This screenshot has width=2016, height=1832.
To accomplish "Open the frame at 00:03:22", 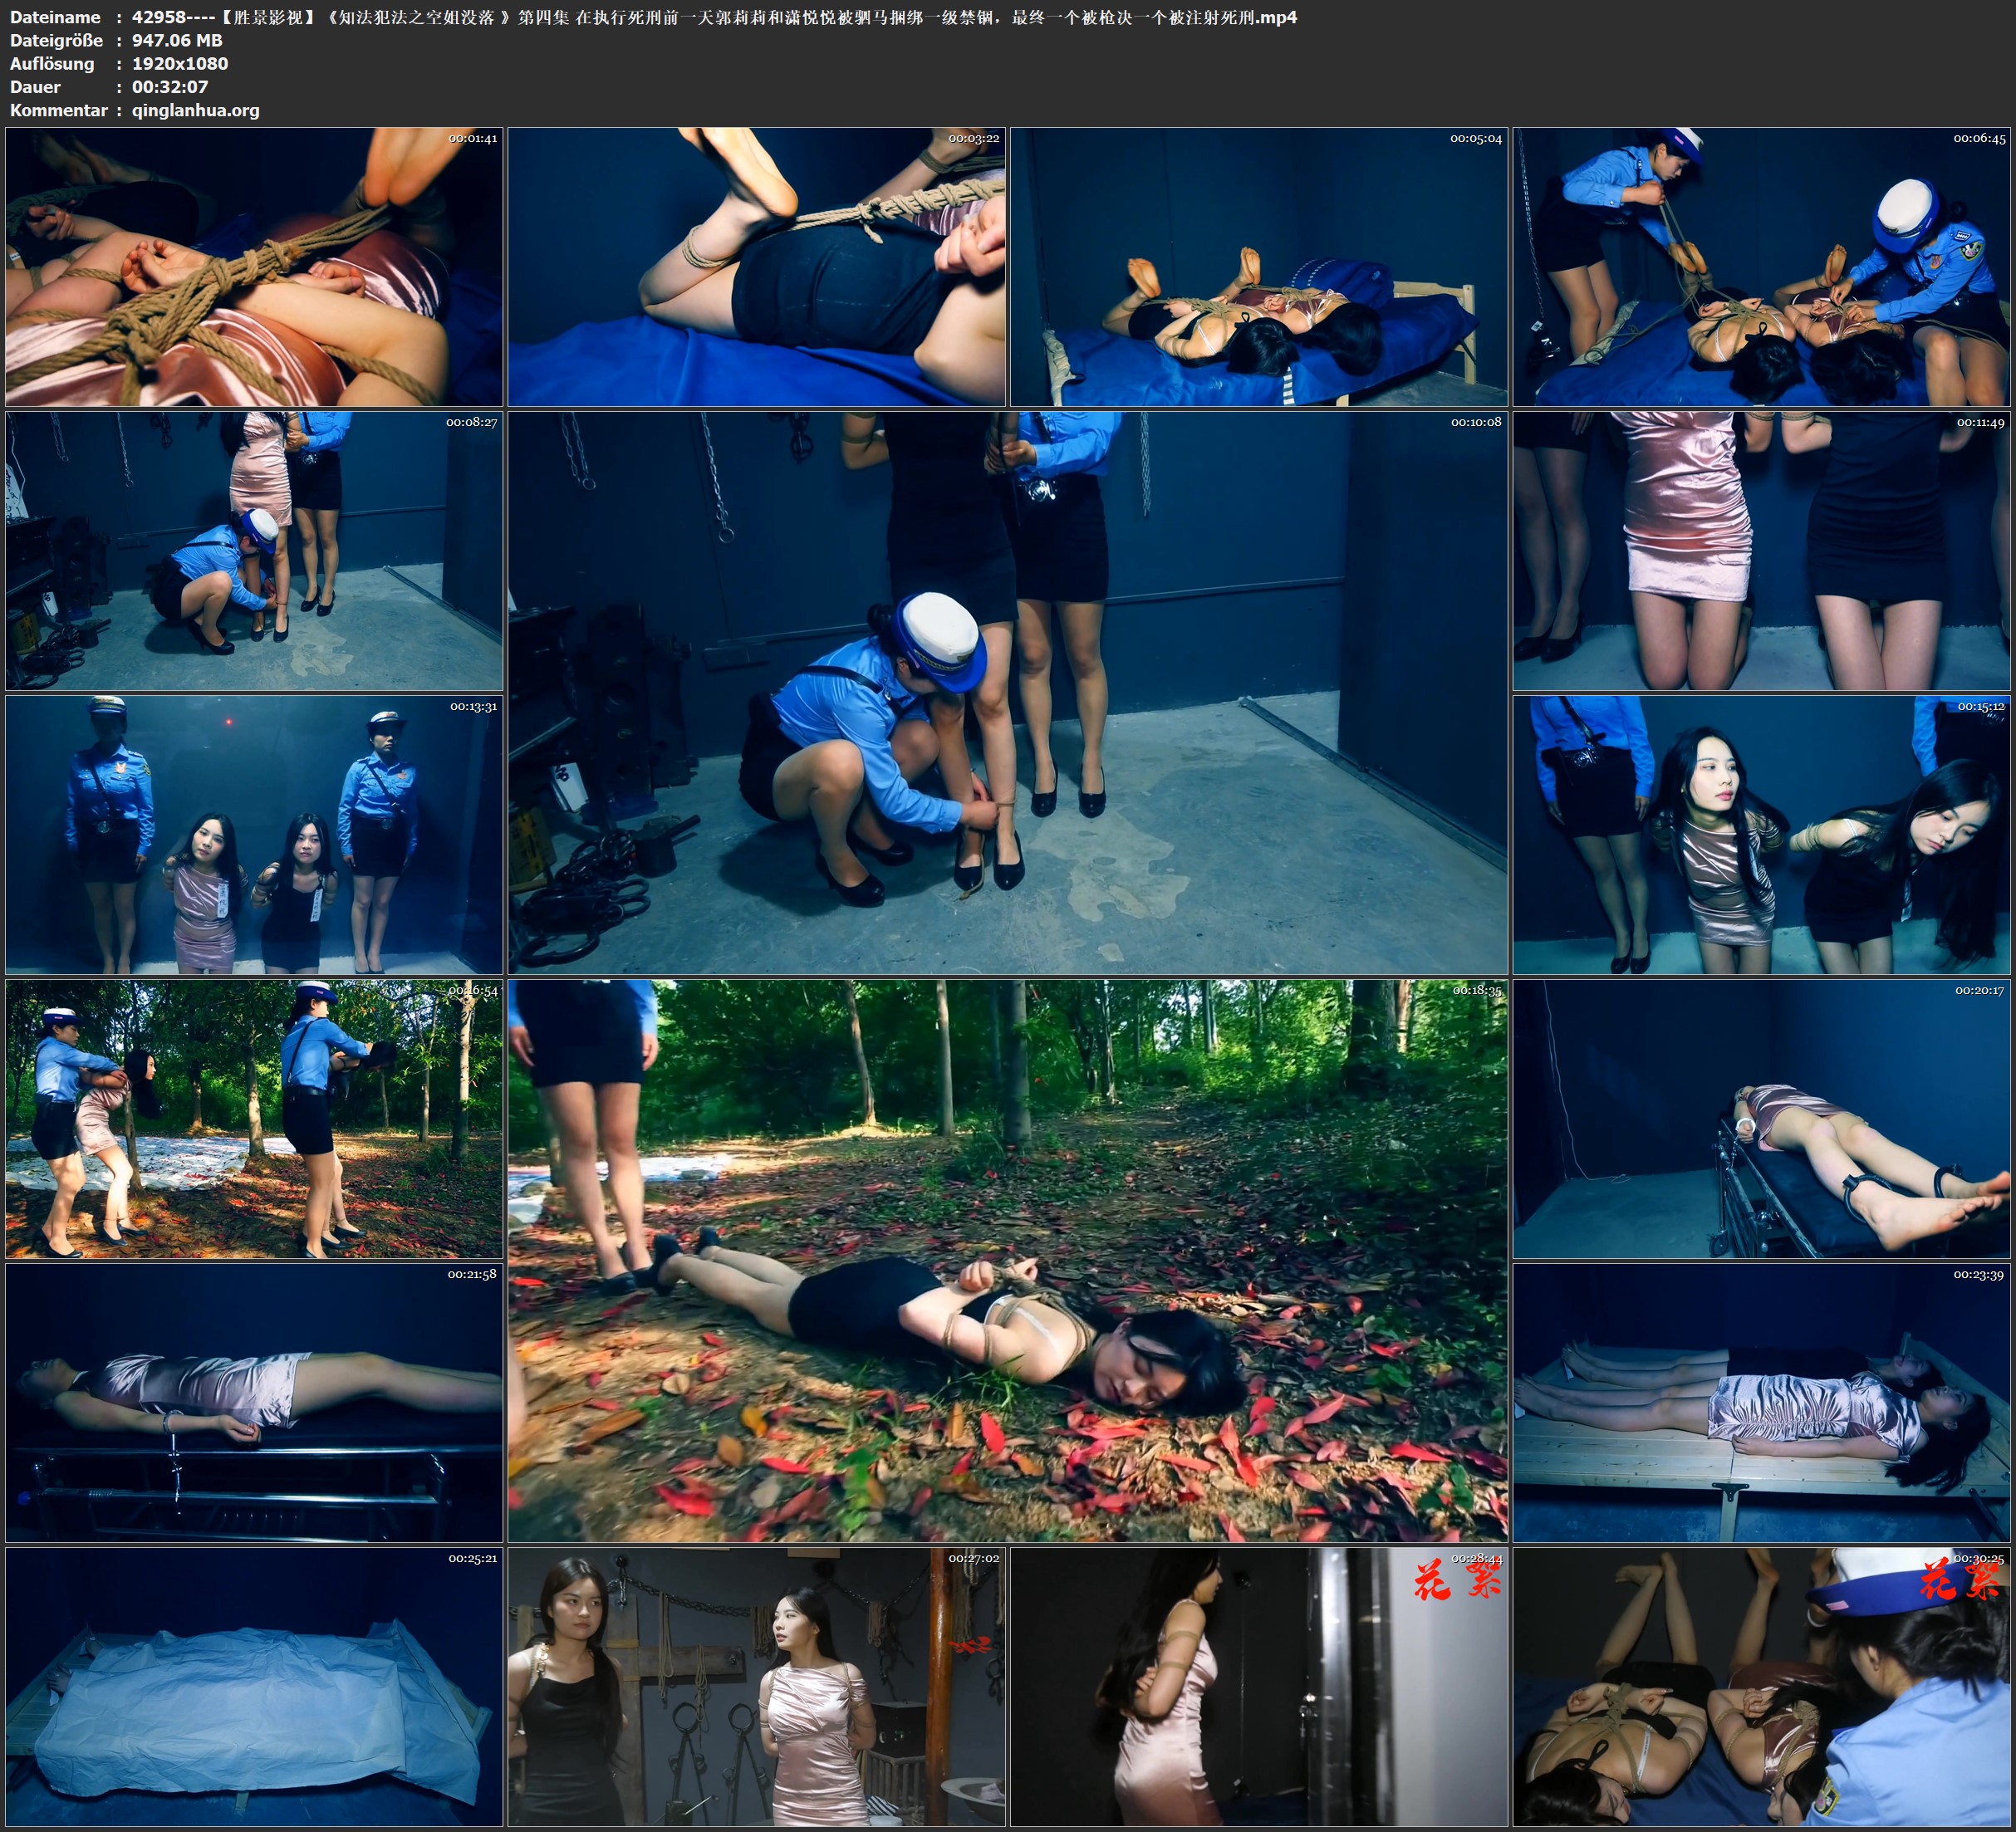I will (x=756, y=266).
